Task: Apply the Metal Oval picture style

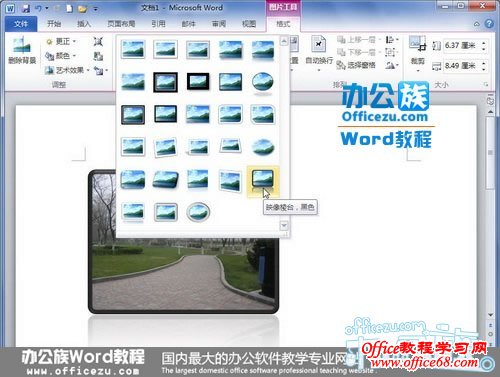Action: pyautogui.click(x=198, y=212)
